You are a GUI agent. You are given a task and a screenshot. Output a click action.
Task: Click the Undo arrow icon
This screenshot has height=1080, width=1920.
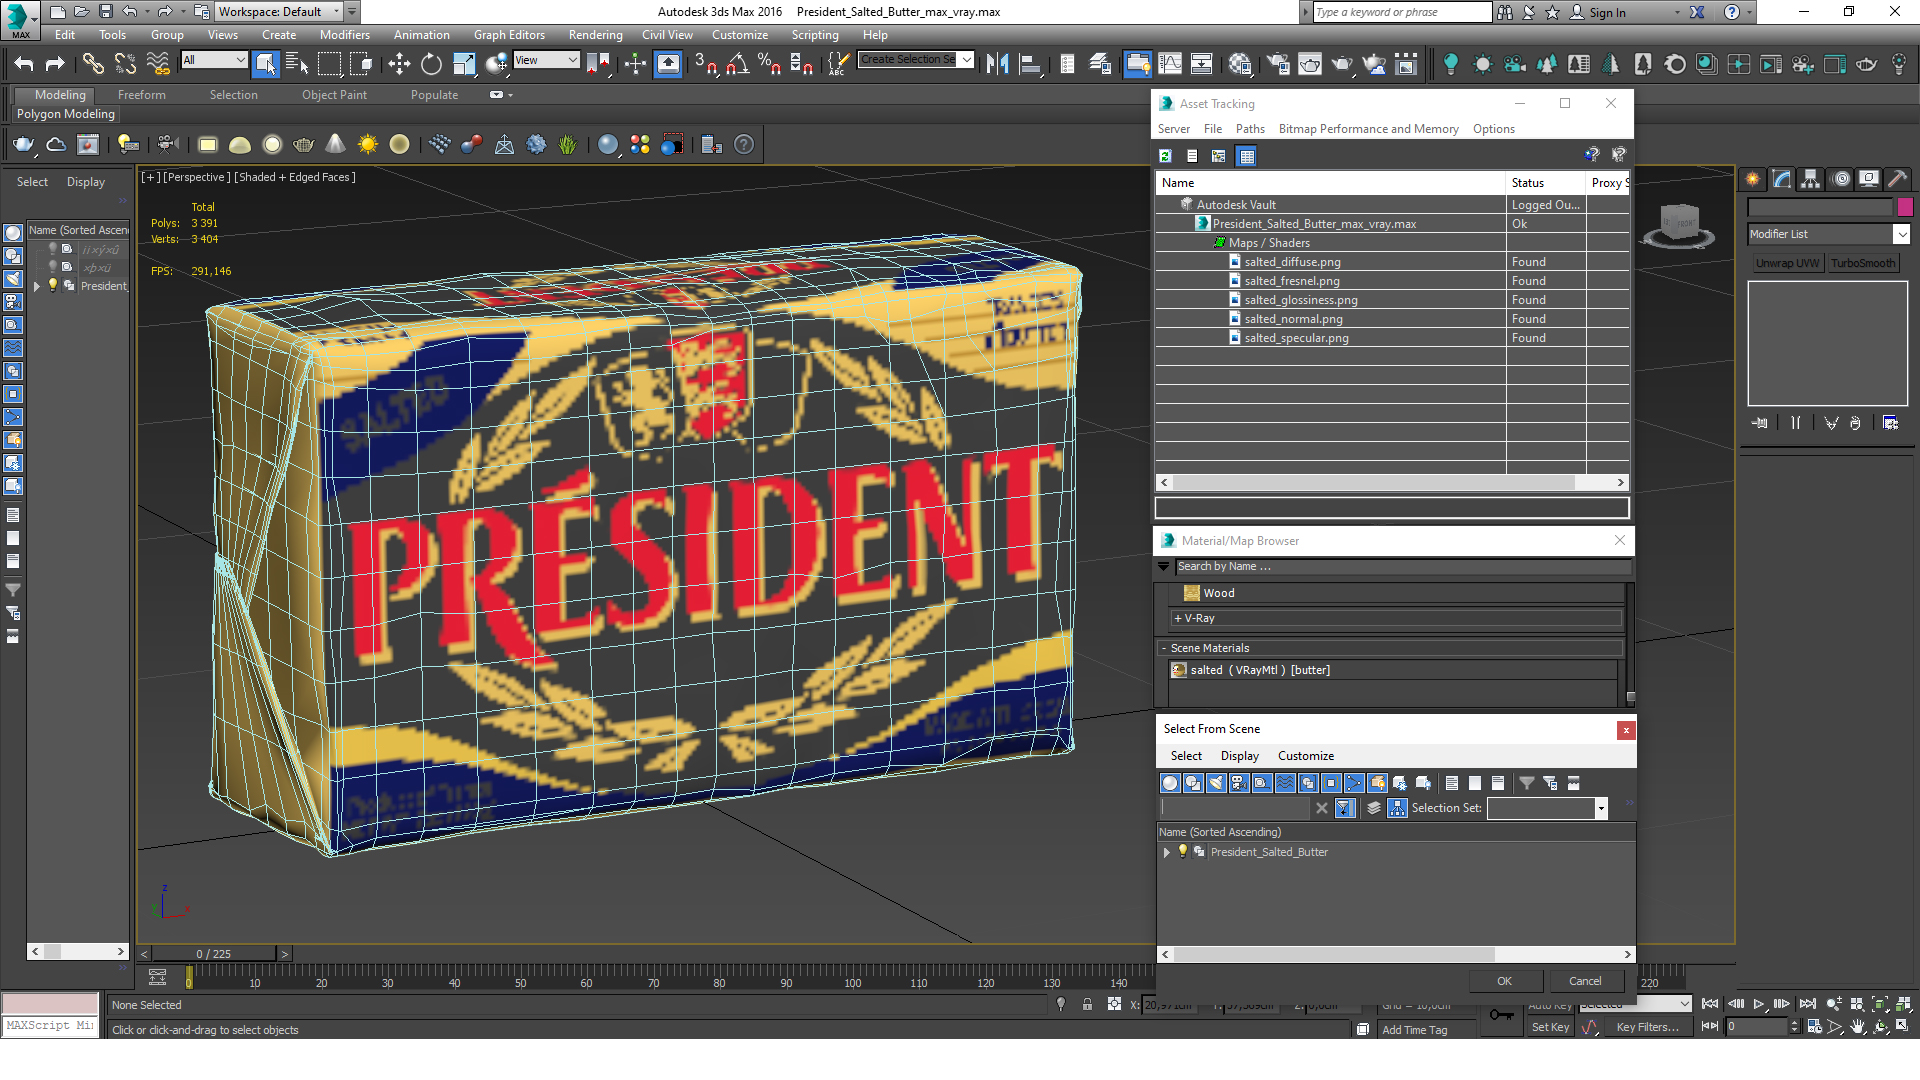tap(24, 65)
